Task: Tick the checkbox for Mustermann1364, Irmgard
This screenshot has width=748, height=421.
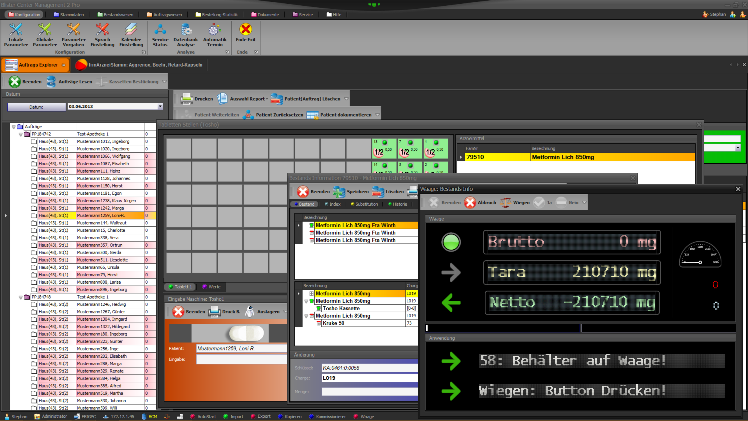Action: coord(34,319)
